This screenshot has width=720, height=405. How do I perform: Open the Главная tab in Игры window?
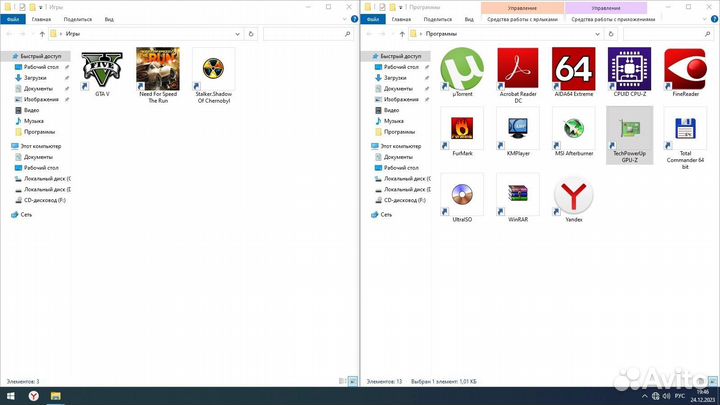41,19
